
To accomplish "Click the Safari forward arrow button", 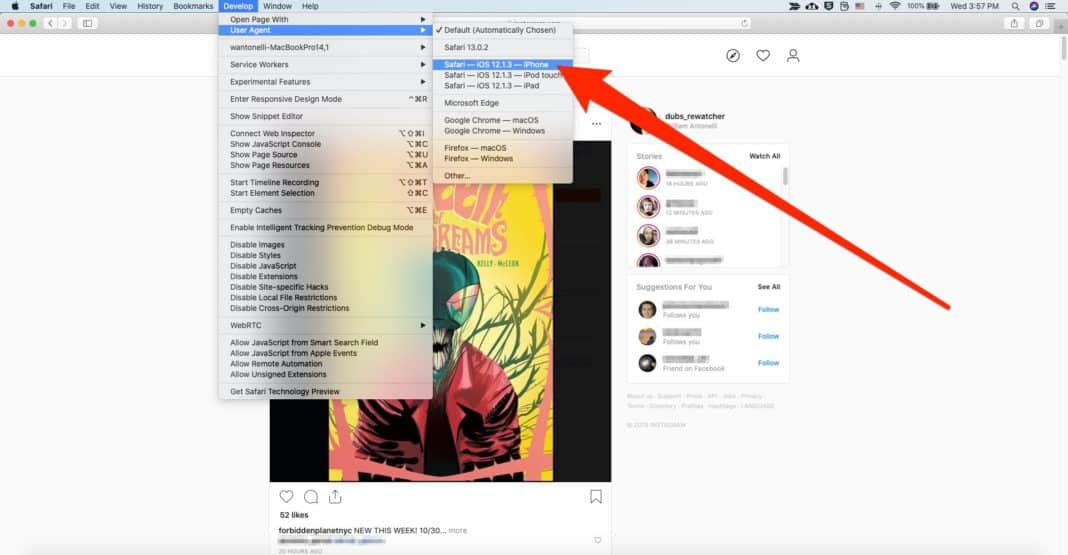I will click(x=64, y=23).
